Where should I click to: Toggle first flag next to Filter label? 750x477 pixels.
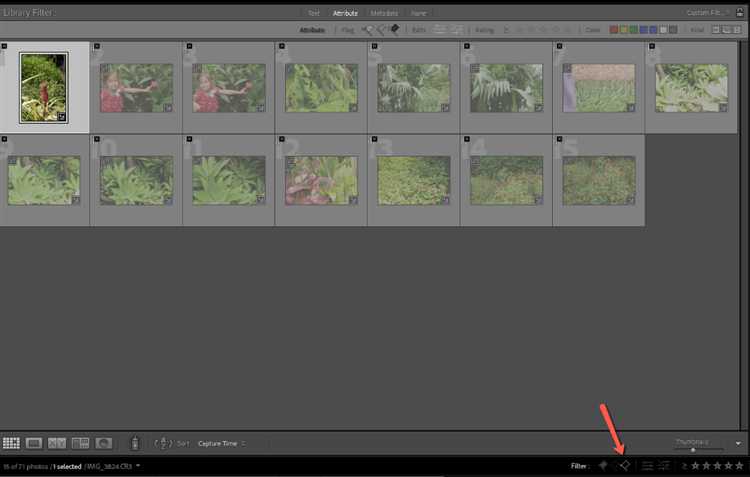(603, 465)
